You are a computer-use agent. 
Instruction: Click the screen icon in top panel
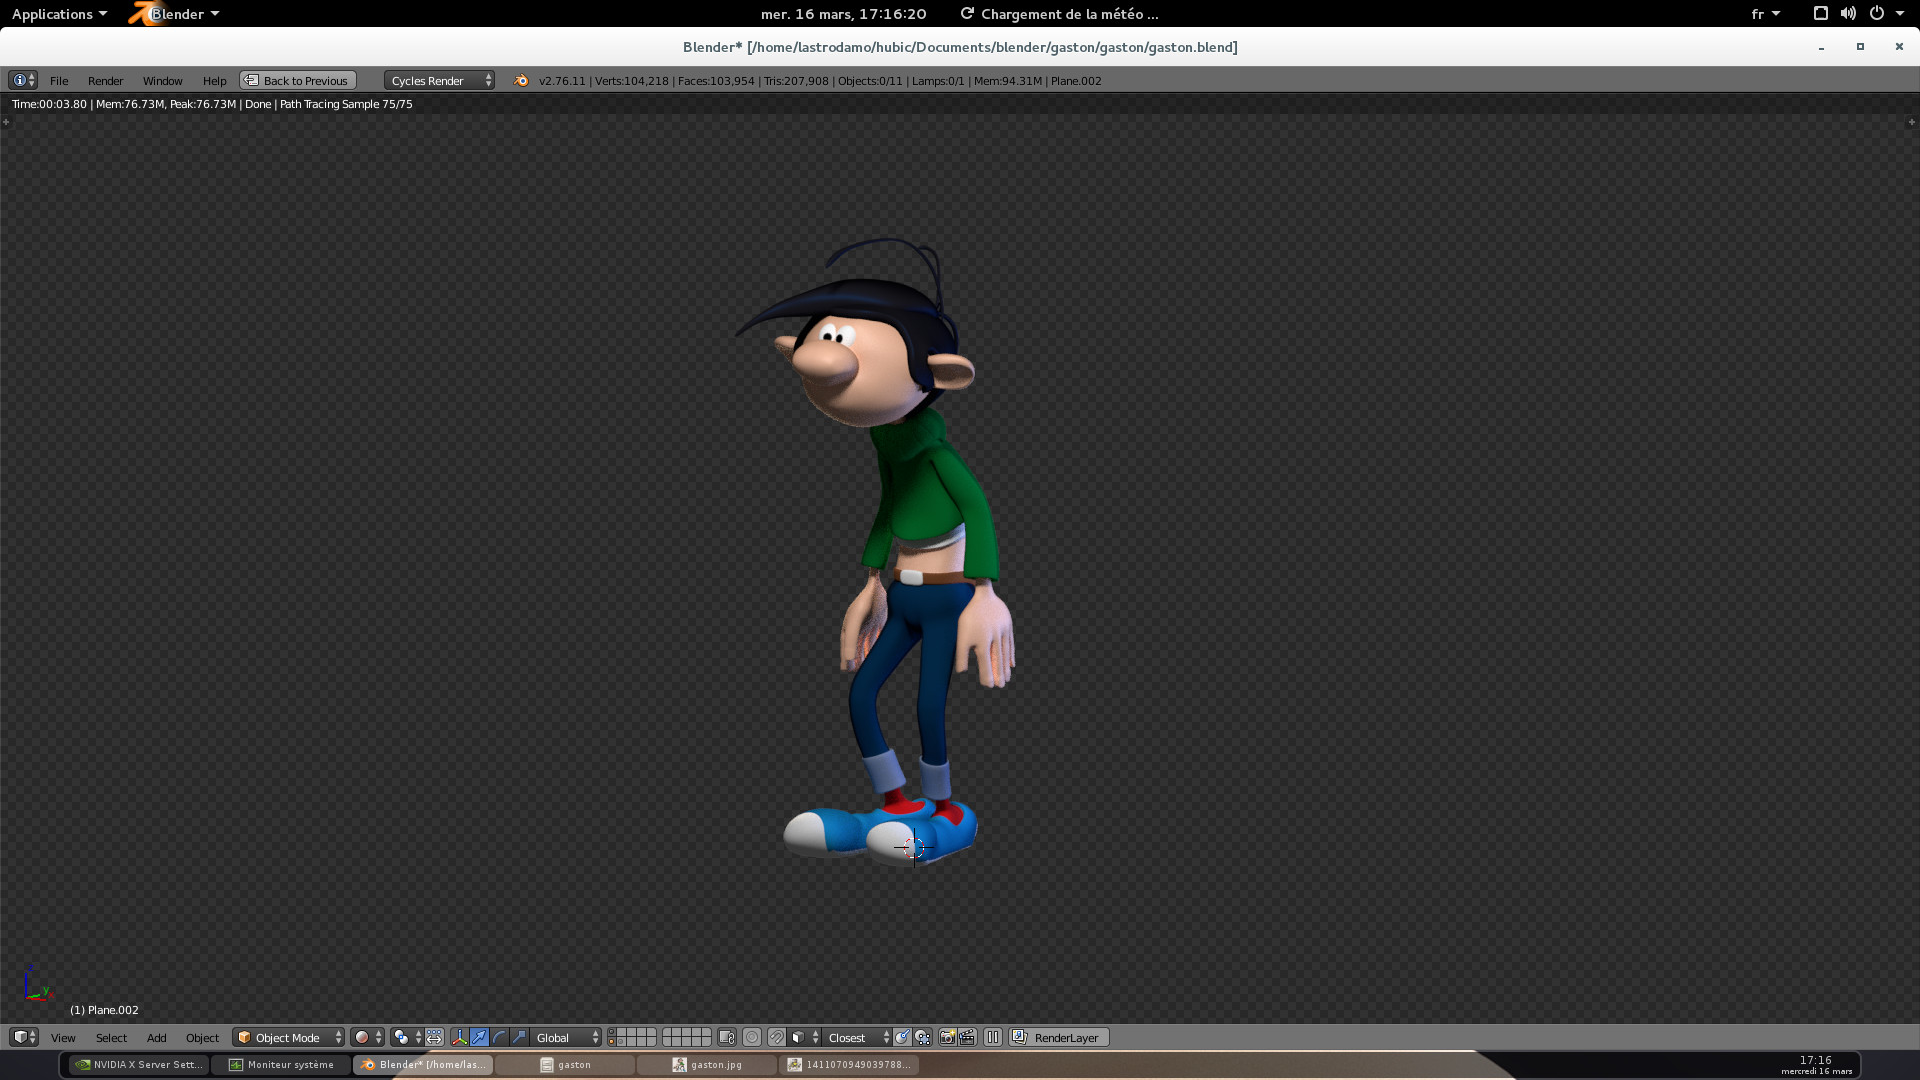(x=1820, y=13)
